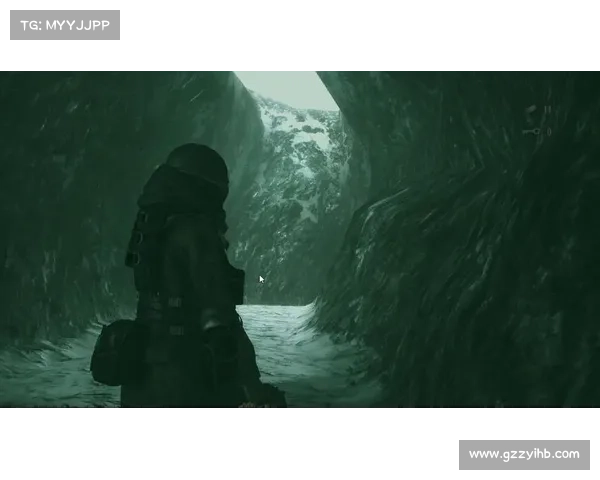This screenshot has height=480, width=600.
Task: Click the key count value 0
Action: (x=549, y=132)
